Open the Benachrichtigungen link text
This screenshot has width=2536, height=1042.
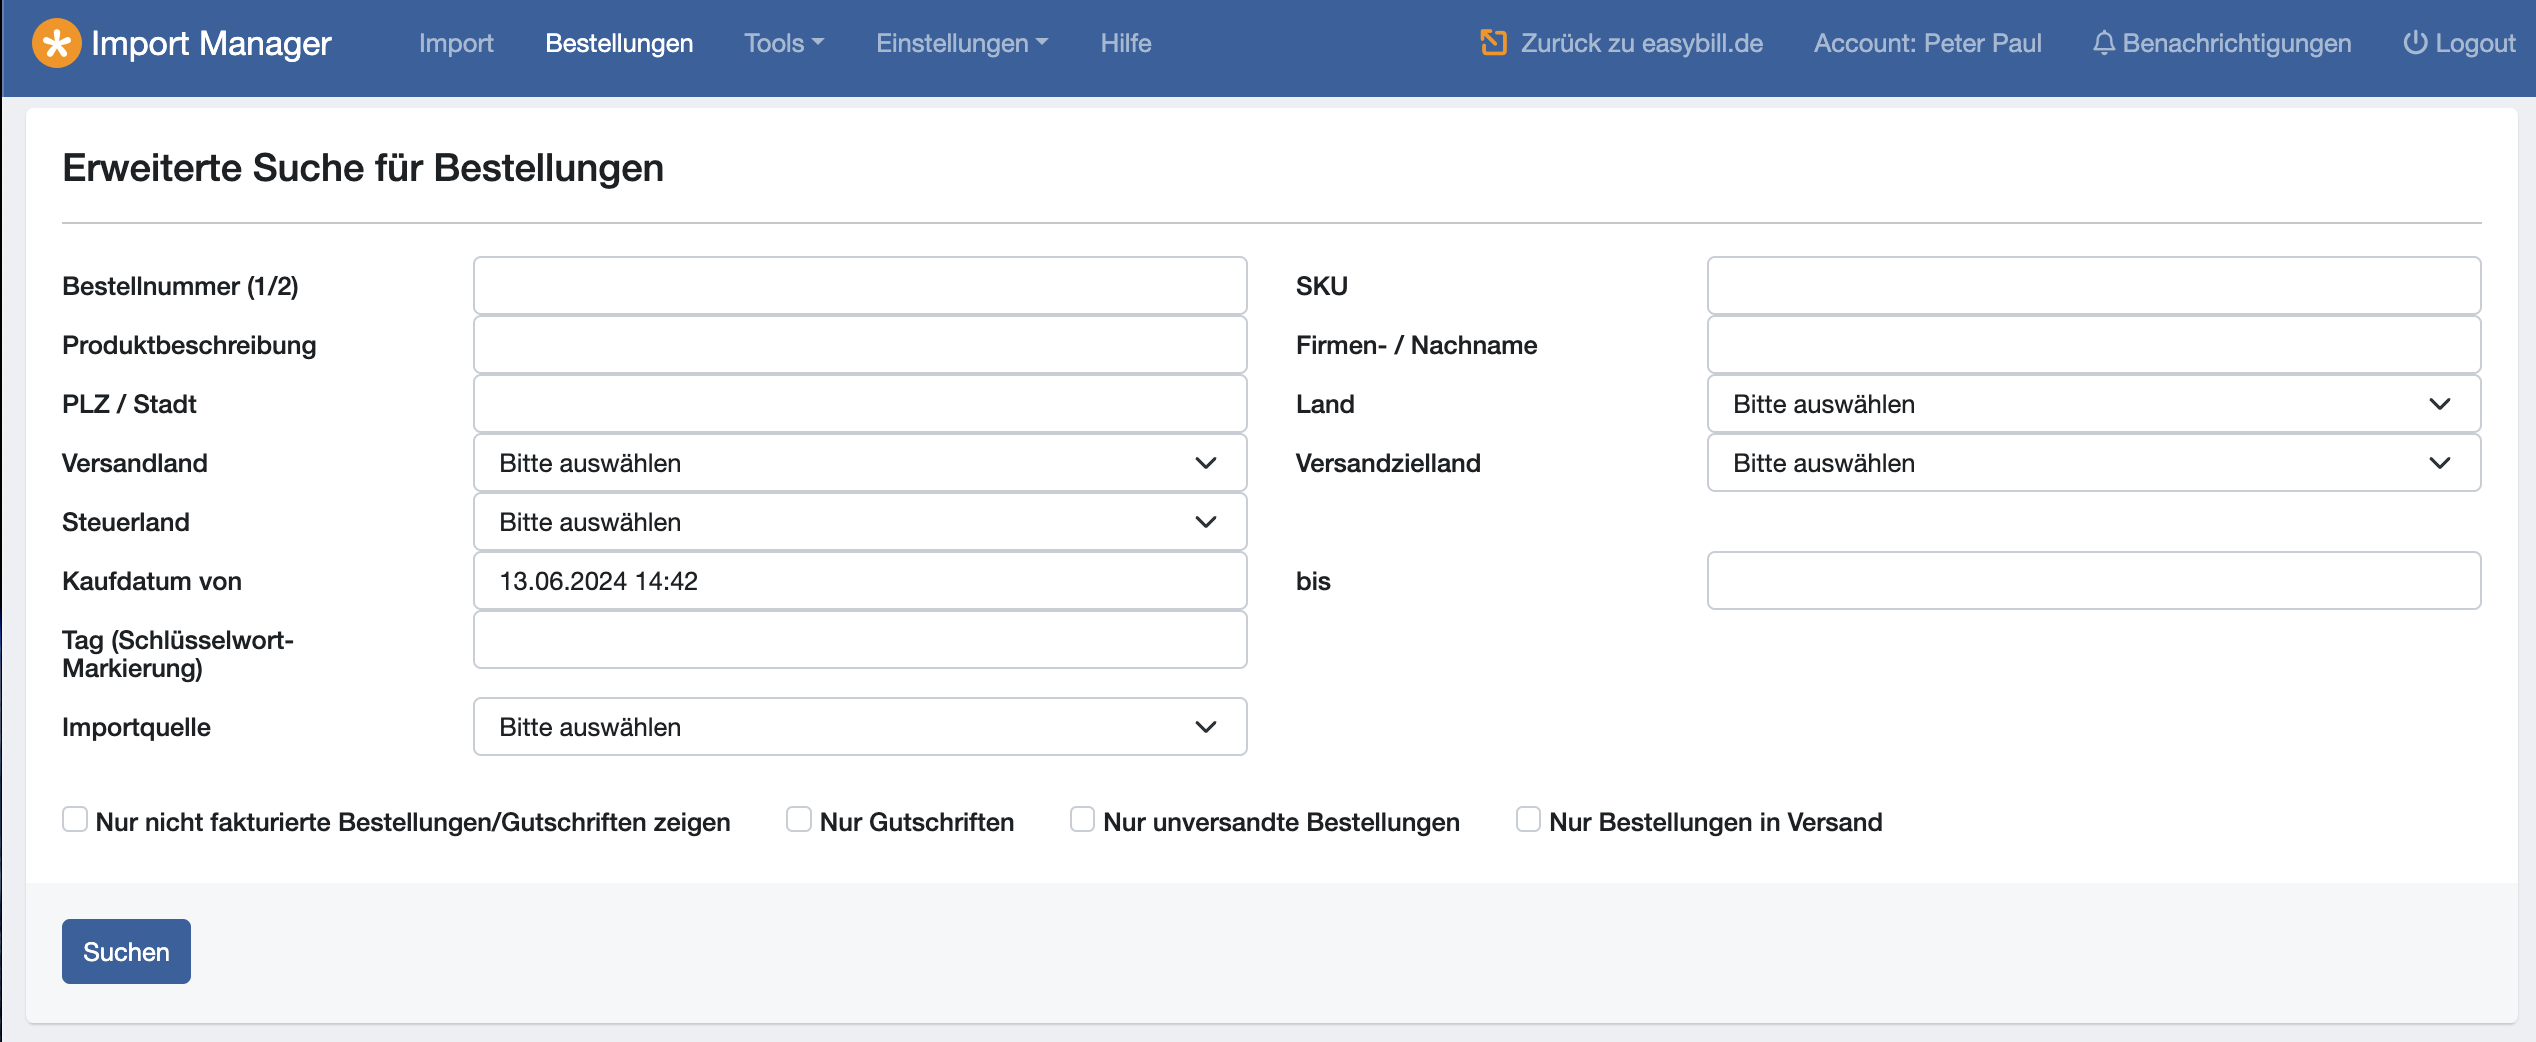[2237, 43]
